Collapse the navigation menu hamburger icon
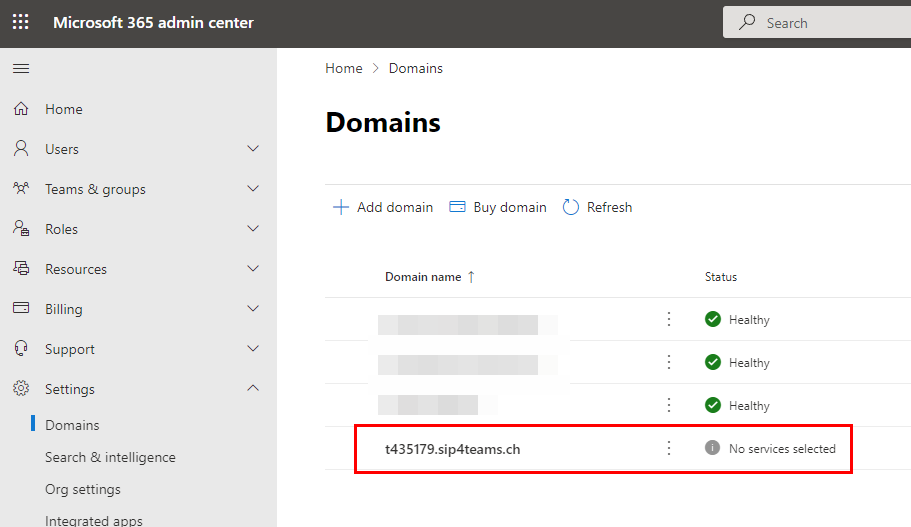This screenshot has width=911, height=527. pos(21,69)
